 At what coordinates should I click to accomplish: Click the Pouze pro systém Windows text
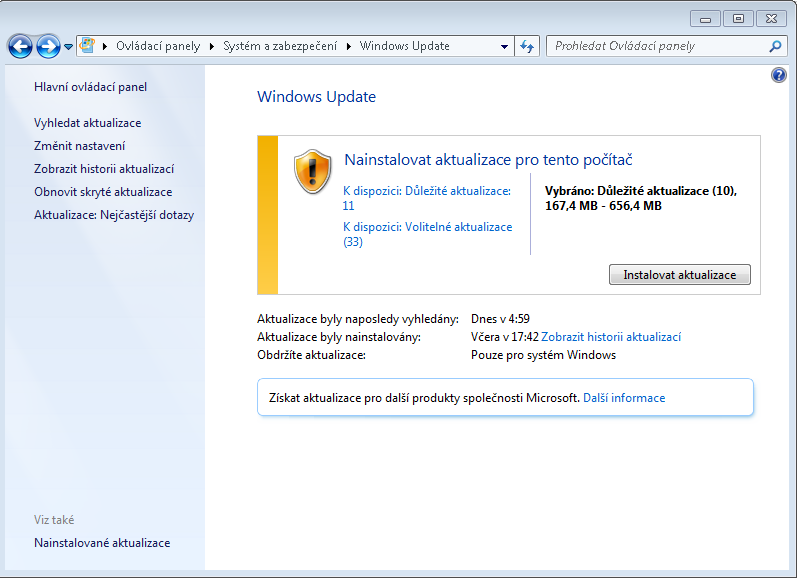point(543,355)
